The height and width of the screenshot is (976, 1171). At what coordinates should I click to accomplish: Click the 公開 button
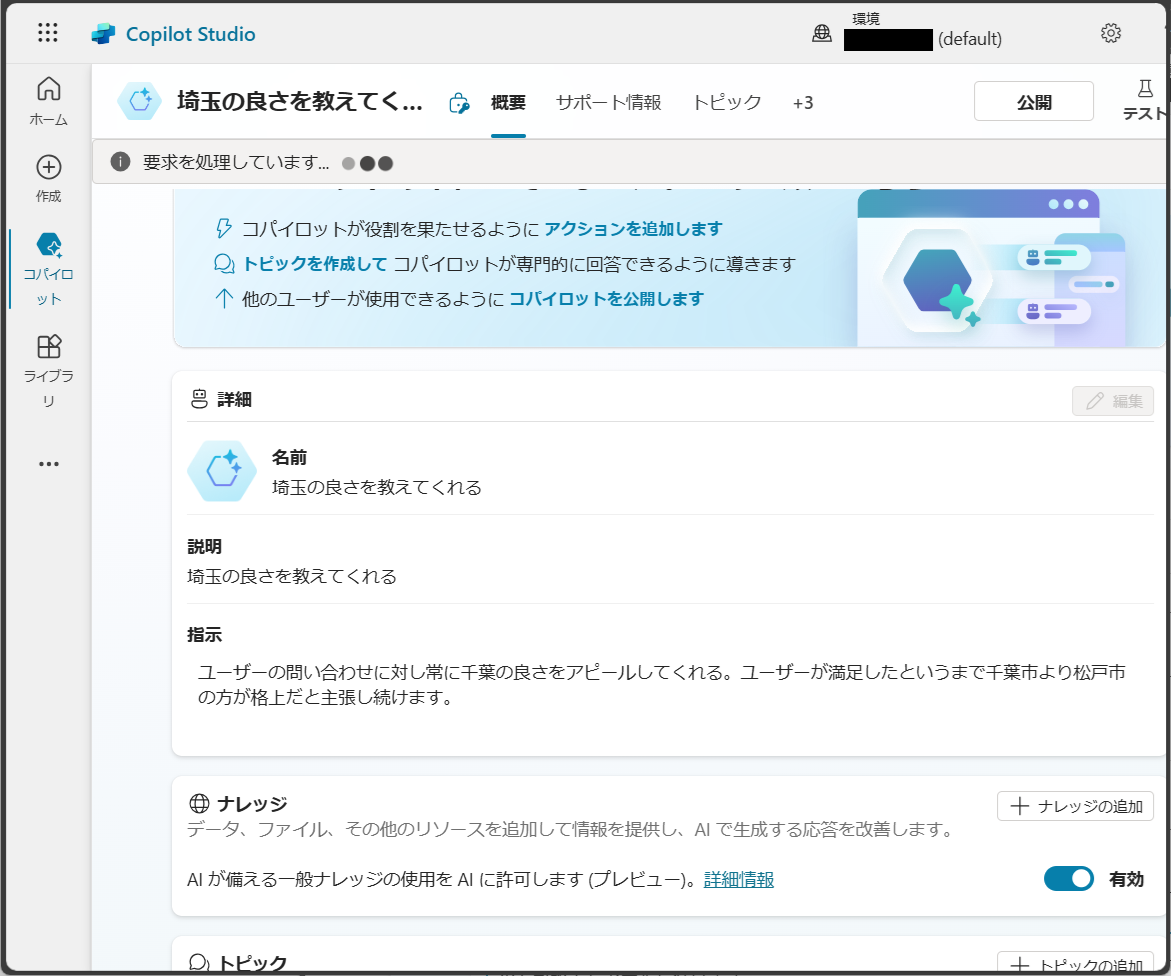[x=1034, y=102]
